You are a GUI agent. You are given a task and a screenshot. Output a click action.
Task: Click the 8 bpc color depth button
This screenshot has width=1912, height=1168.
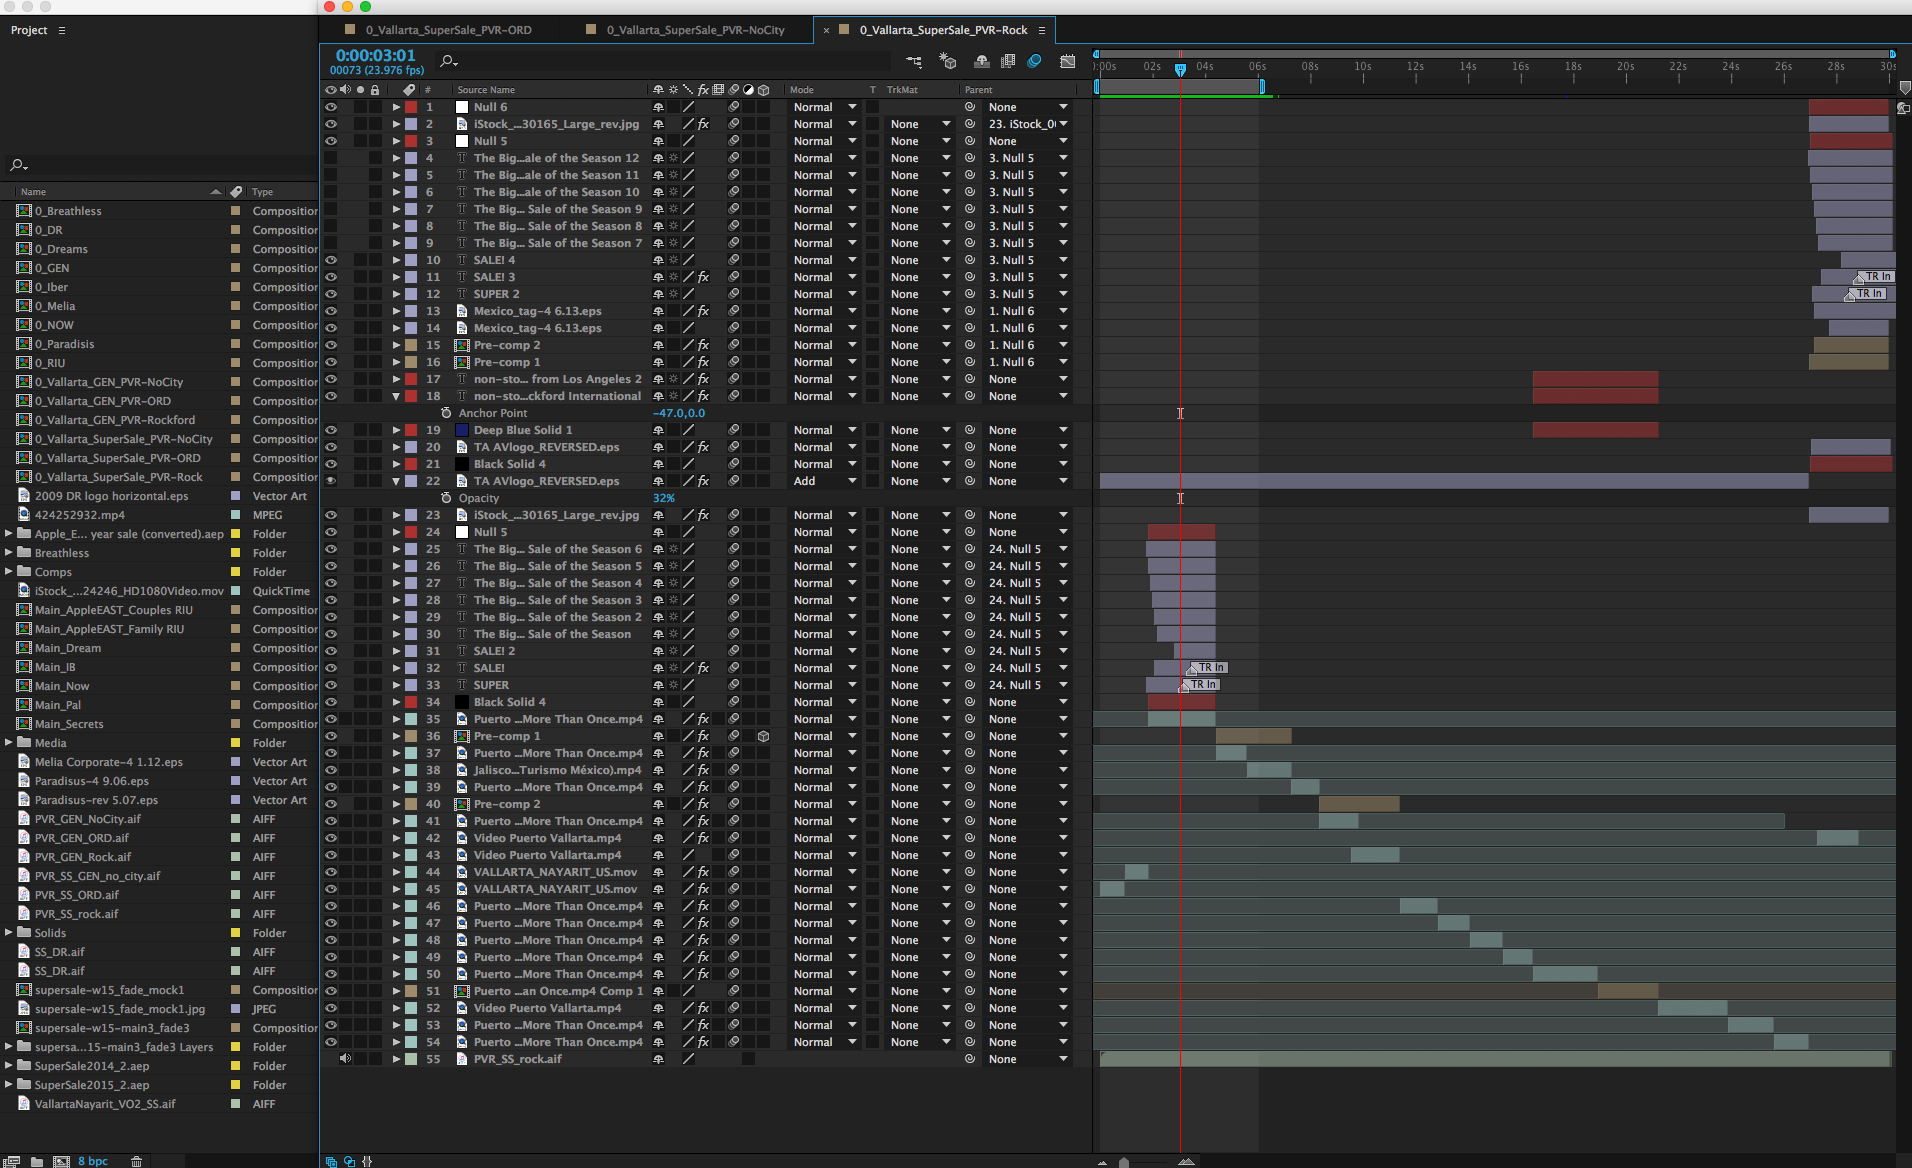pyautogui.click(x=93, y=1161)
